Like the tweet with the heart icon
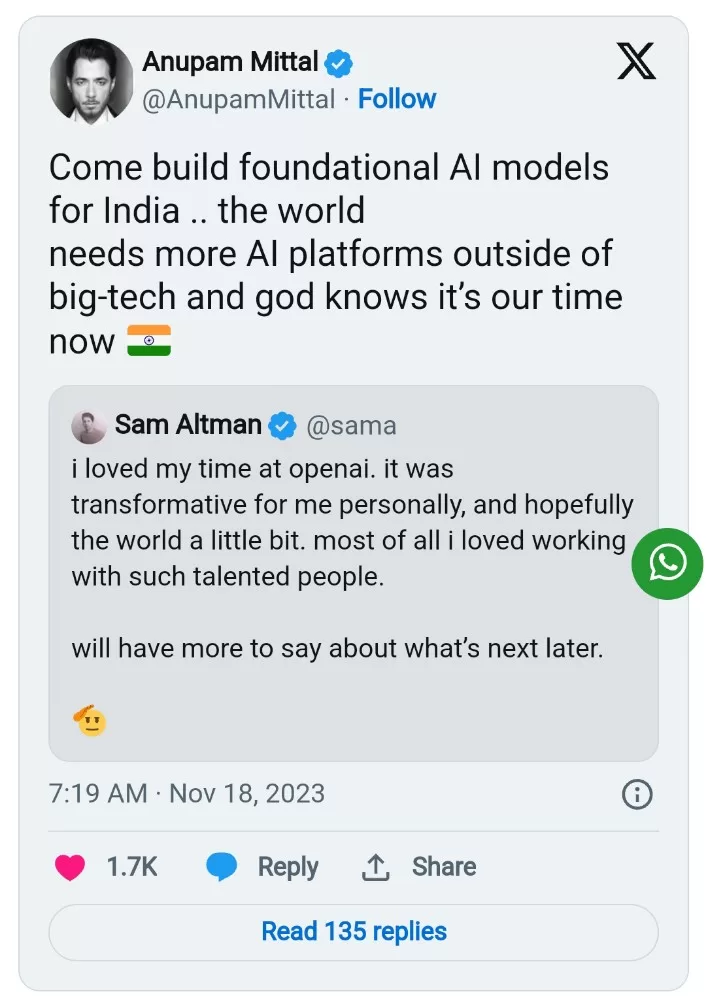Screen dimensions: 706x997 [70, 867]
